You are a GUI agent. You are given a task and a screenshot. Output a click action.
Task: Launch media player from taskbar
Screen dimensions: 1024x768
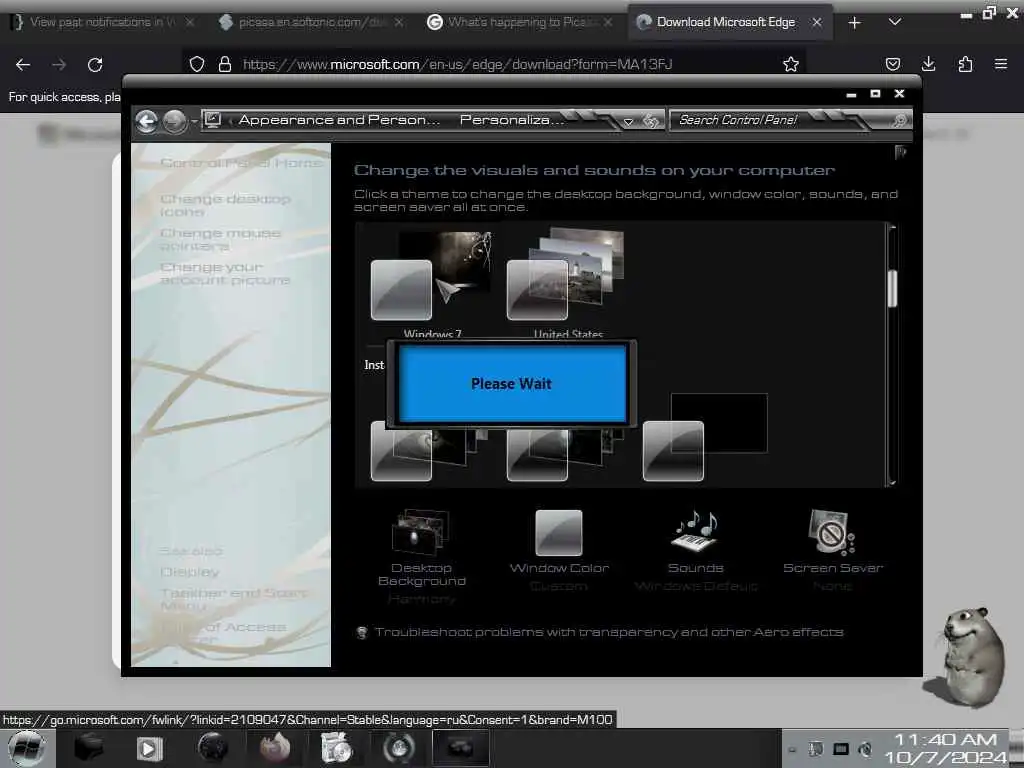tap(149, 748)
